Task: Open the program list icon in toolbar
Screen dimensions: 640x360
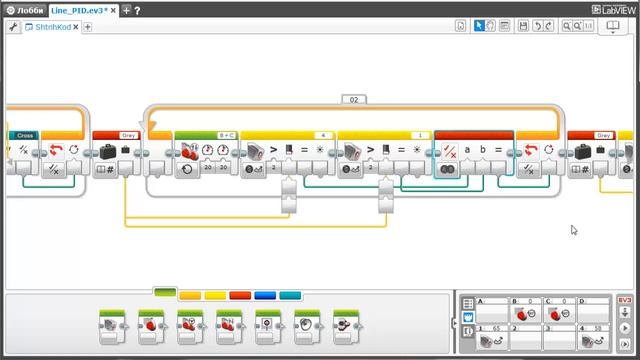Action: pyautogui.click(x=460, y=26)
